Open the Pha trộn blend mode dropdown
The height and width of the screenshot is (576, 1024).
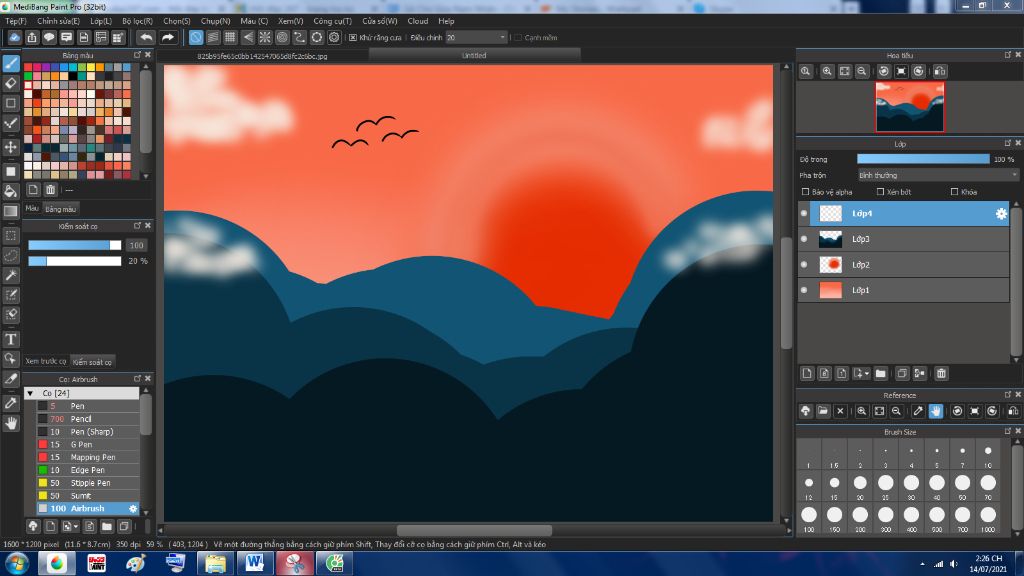click(938, 175)
